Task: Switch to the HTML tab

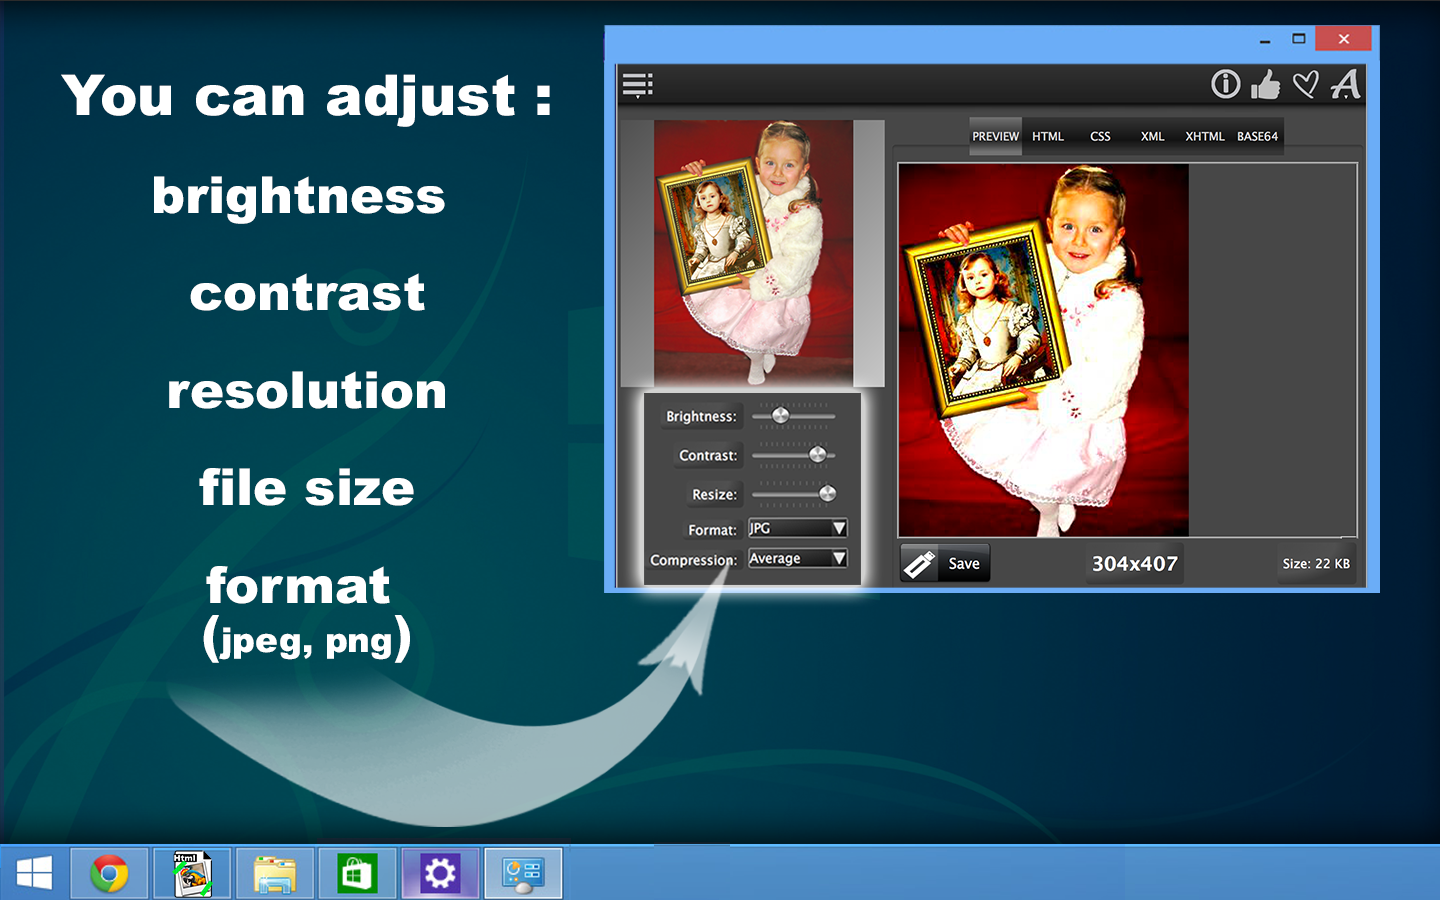Action: click(1048, 137)
